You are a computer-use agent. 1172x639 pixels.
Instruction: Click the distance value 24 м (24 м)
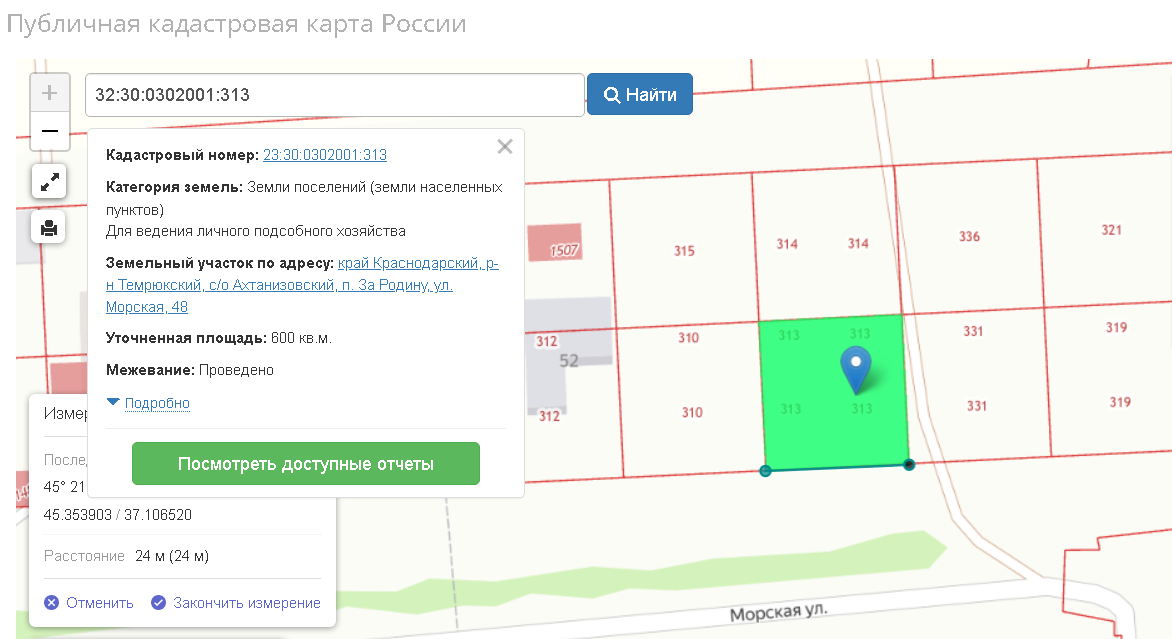tap(172, 556)
